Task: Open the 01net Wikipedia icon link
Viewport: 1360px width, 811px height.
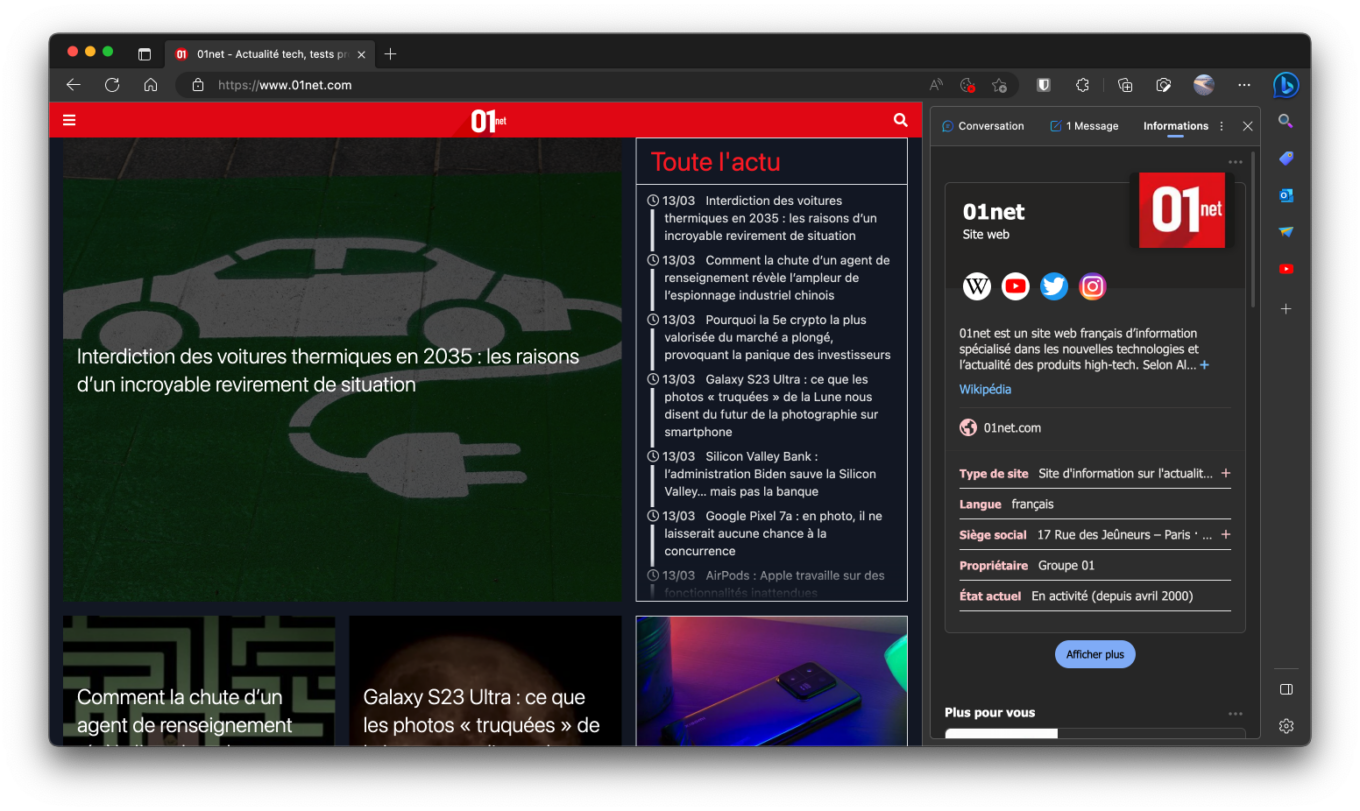Action: (977, 287)
